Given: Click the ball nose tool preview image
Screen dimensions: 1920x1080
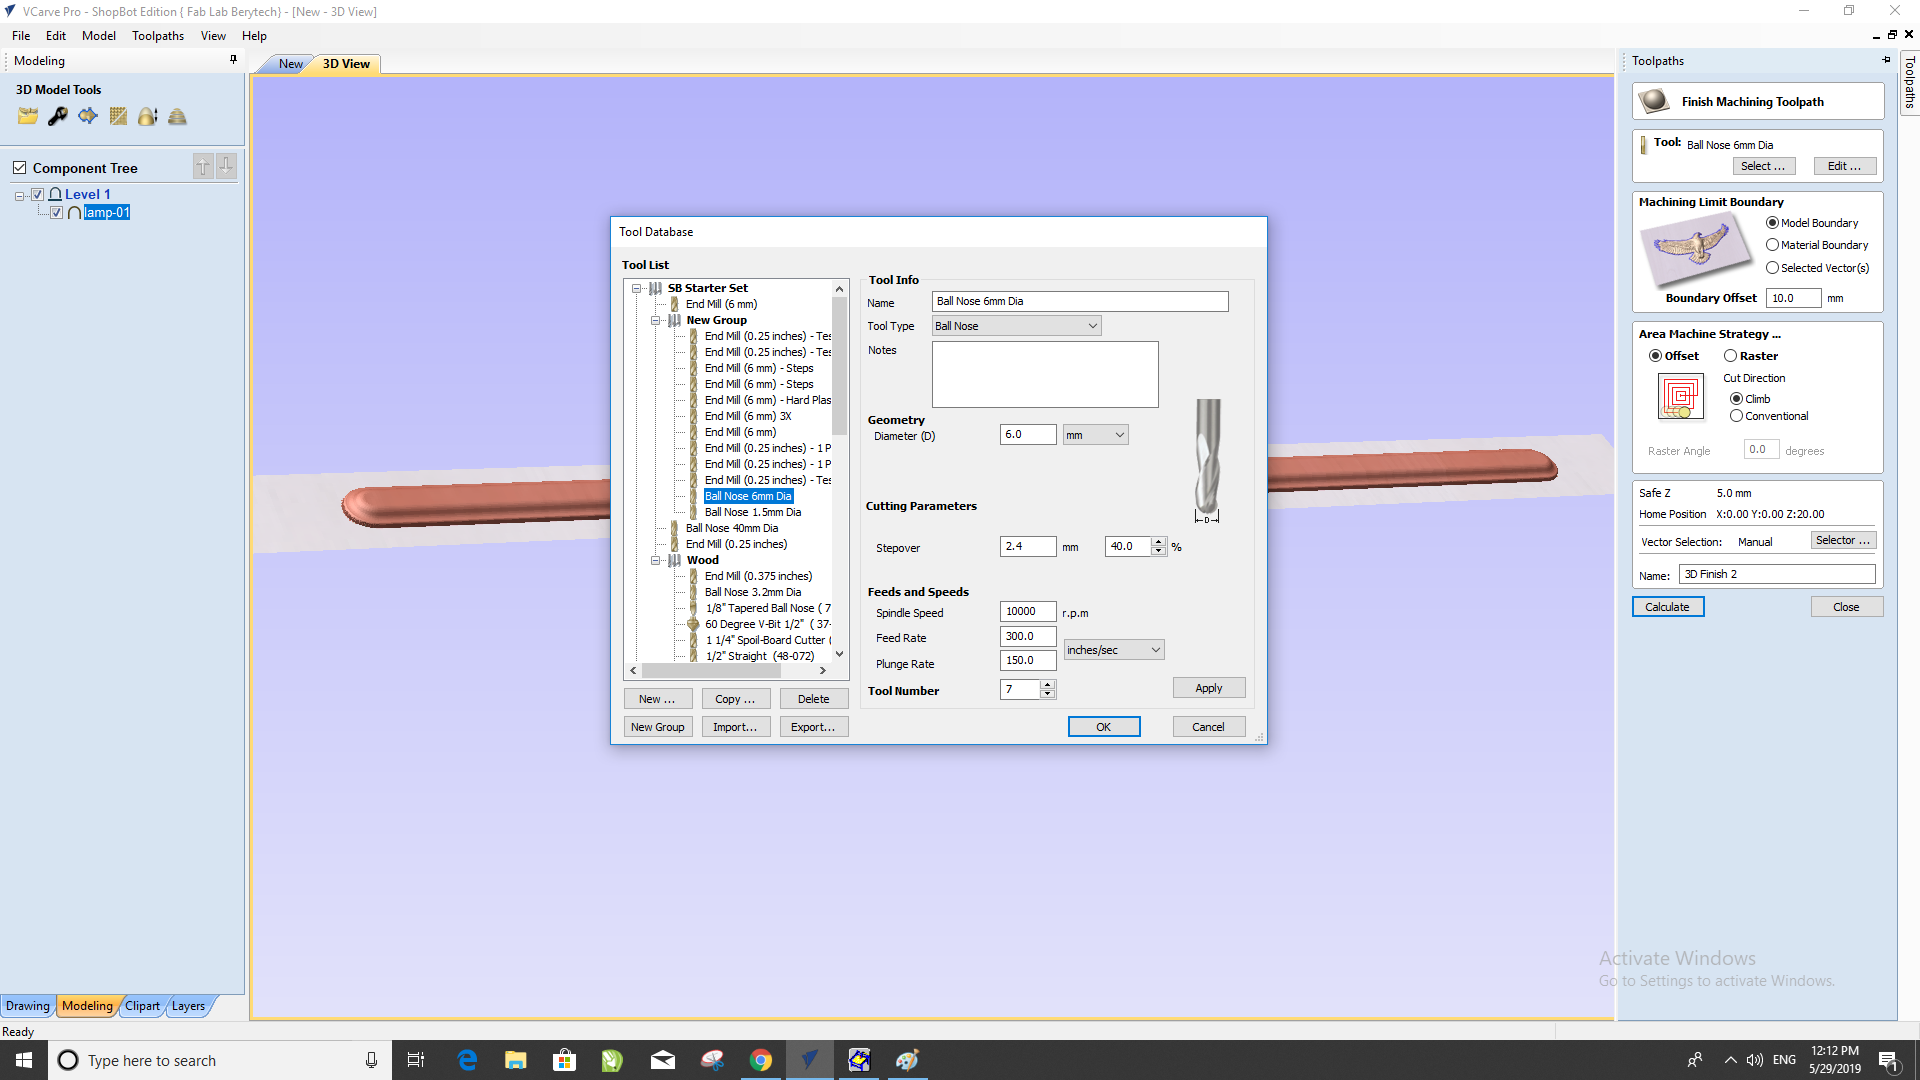Looking at the screenshot, I should coord(1208,460).
